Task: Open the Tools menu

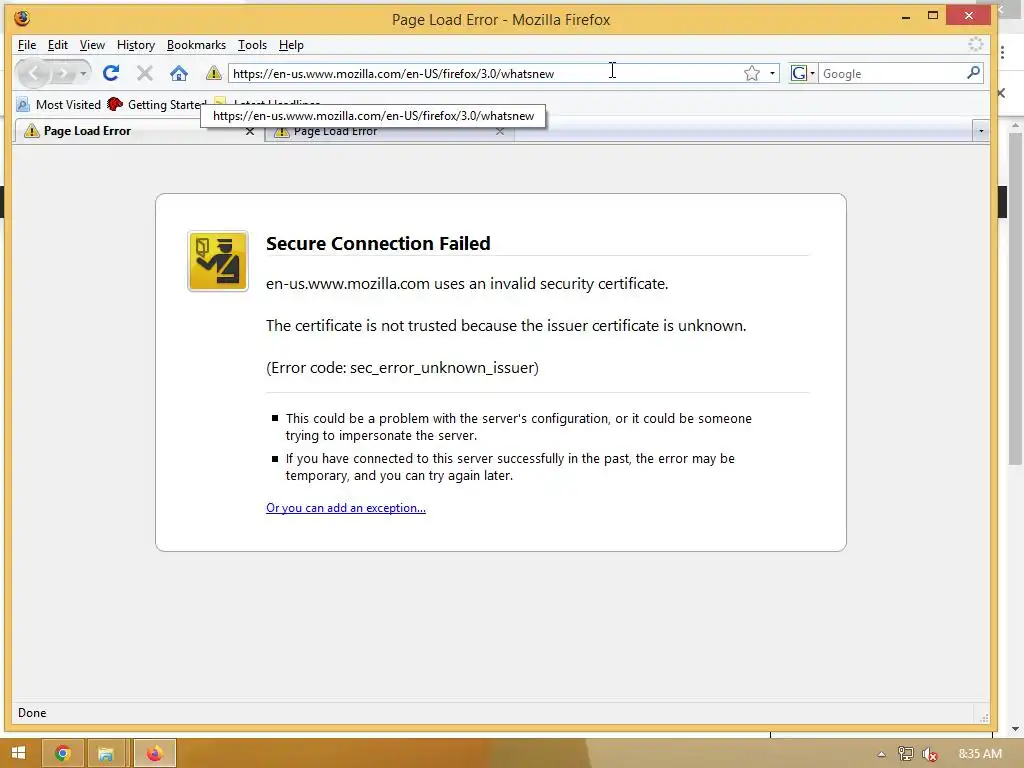Action: click(x=252, y=45)
